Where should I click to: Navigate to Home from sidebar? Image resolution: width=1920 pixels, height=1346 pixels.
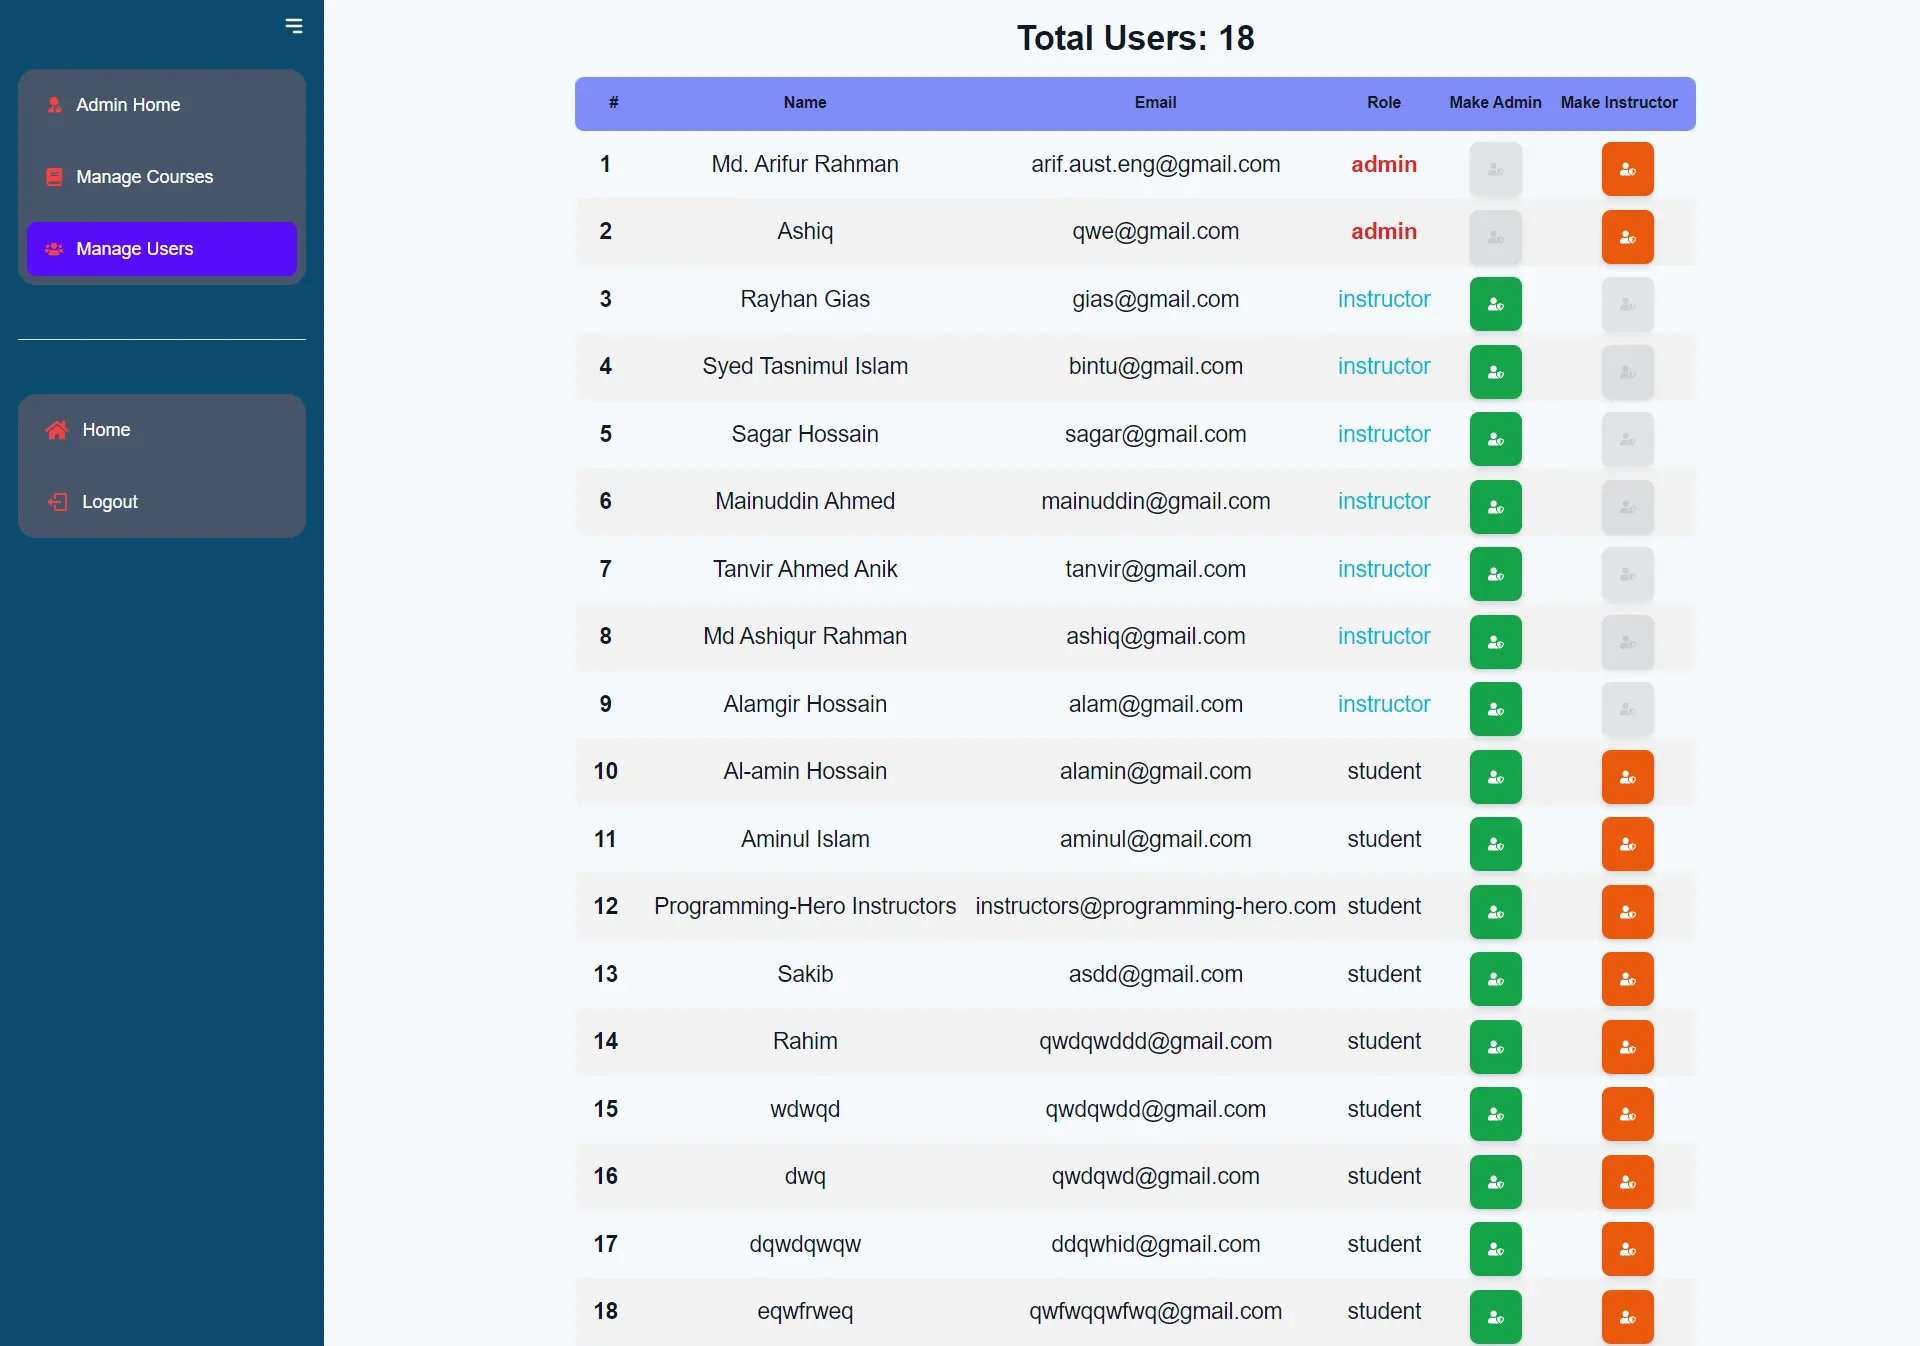[x=106, y=430]
